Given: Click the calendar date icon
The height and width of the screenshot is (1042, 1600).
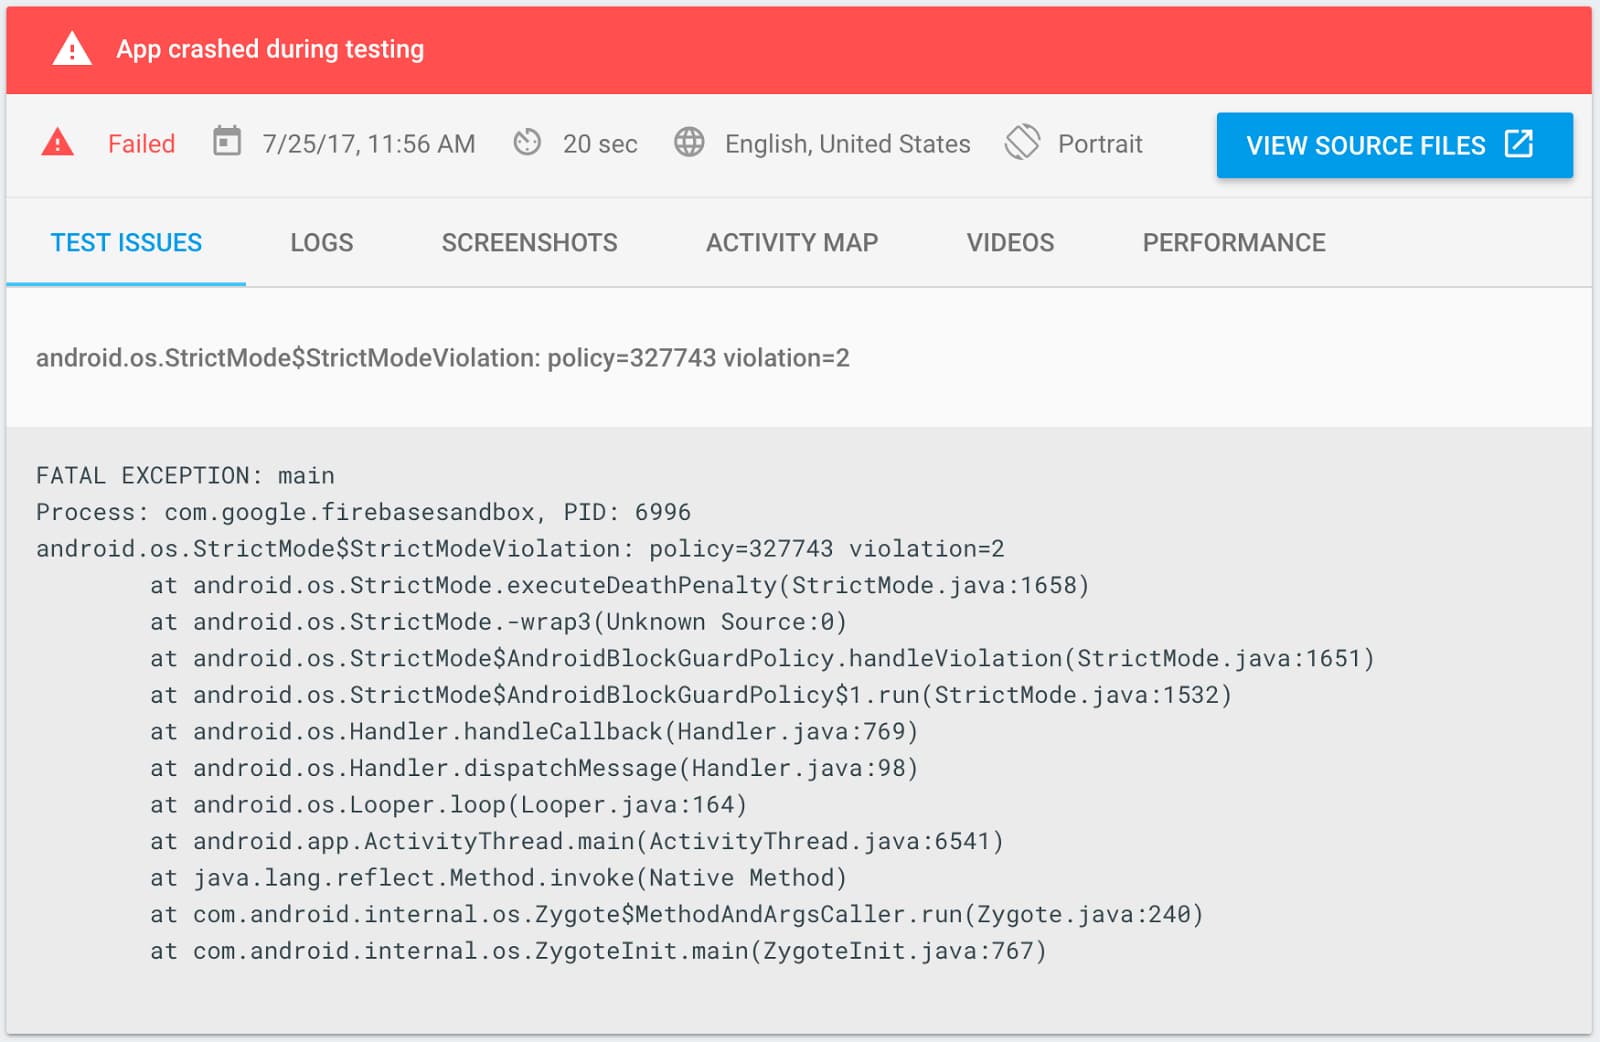Looking at the screenshot, I should [227, 141].
